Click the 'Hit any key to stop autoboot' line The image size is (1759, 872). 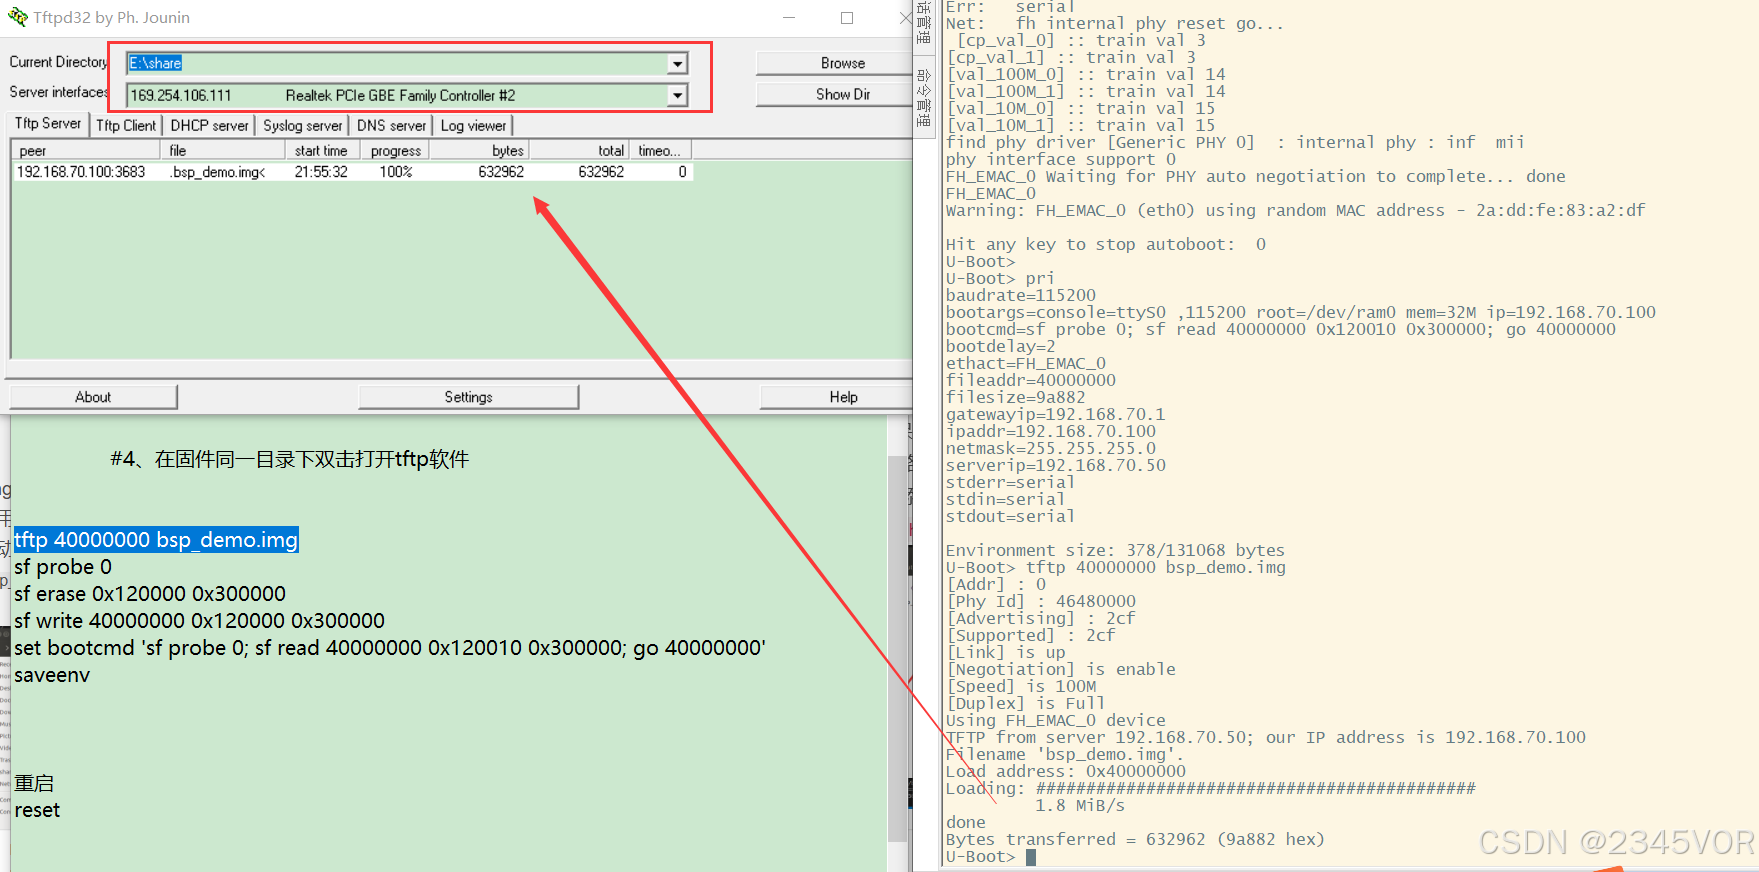1105,245
